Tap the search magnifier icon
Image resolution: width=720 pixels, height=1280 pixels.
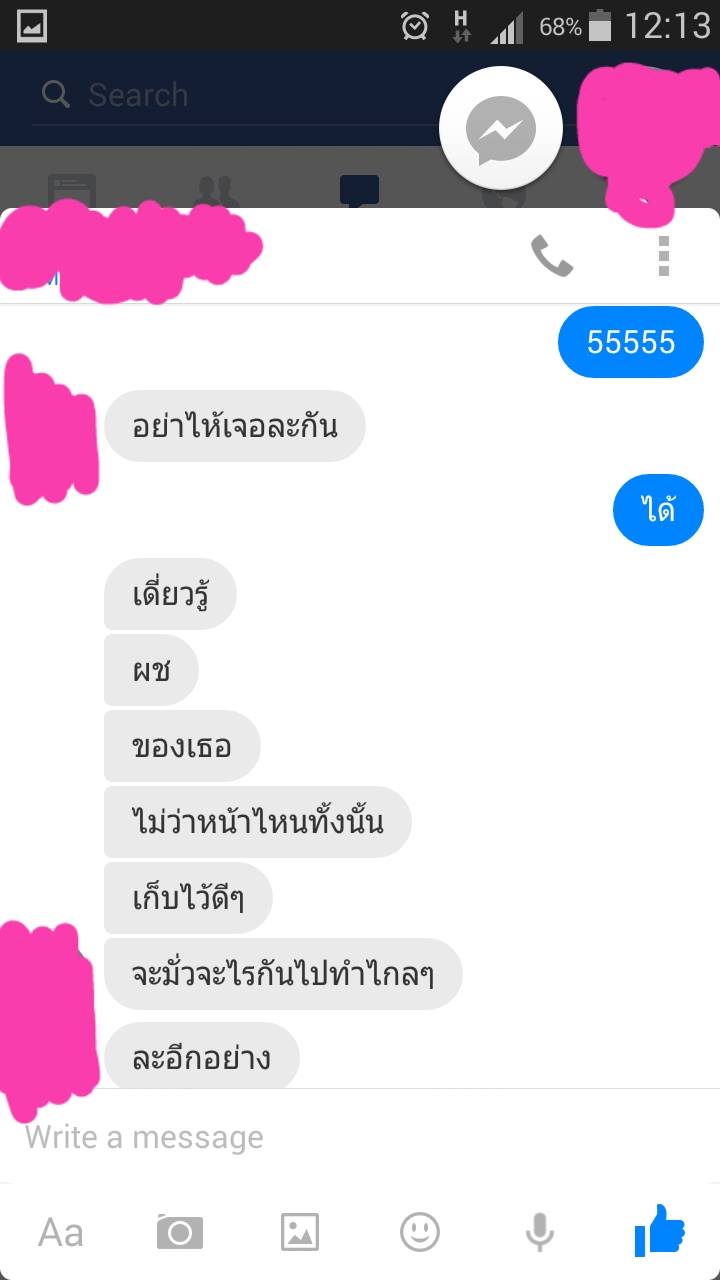(x=56, y=95)
